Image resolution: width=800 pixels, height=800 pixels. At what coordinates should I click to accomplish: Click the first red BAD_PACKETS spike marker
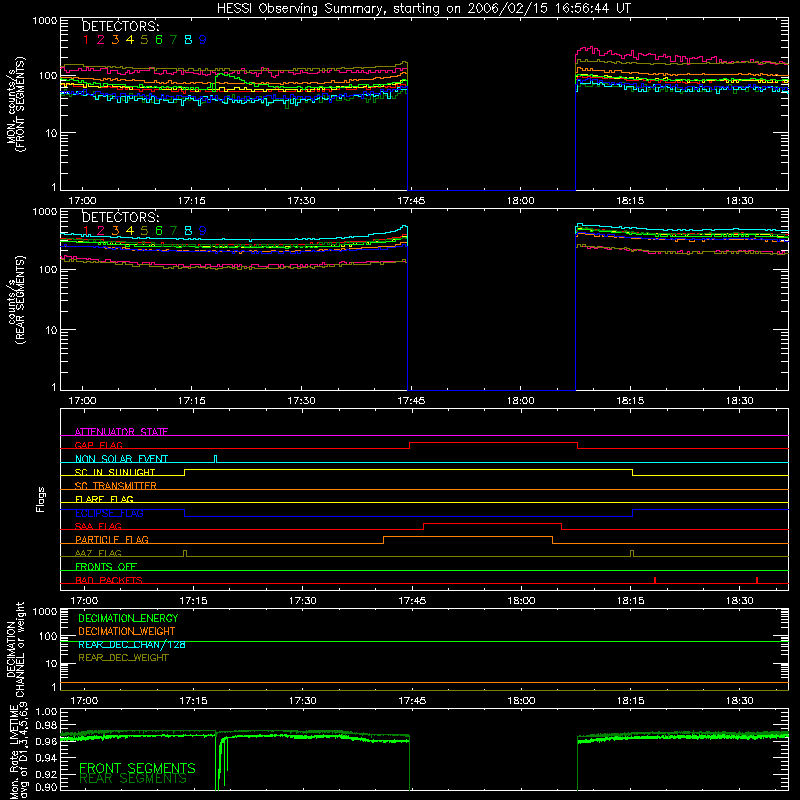pos(655,580)
